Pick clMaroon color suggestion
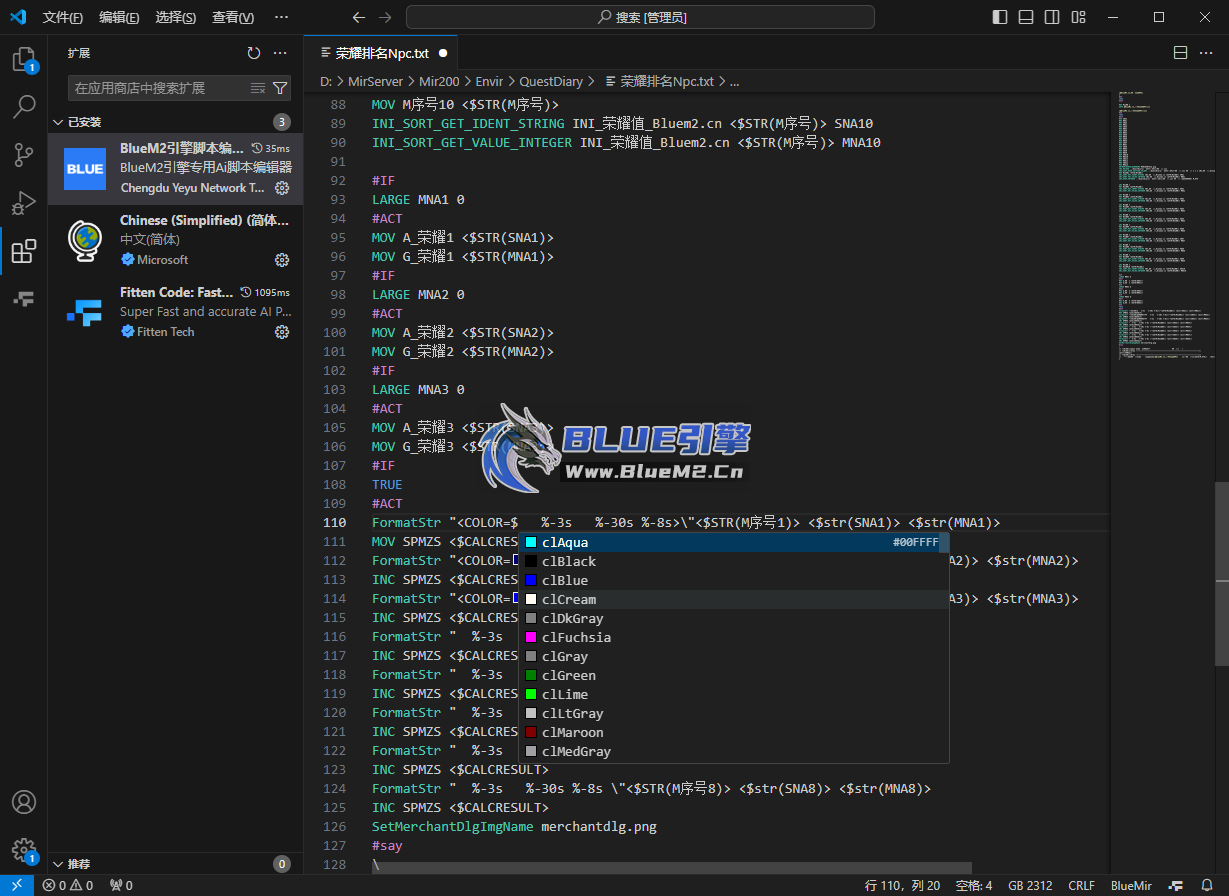 click(x=734, y=732)
